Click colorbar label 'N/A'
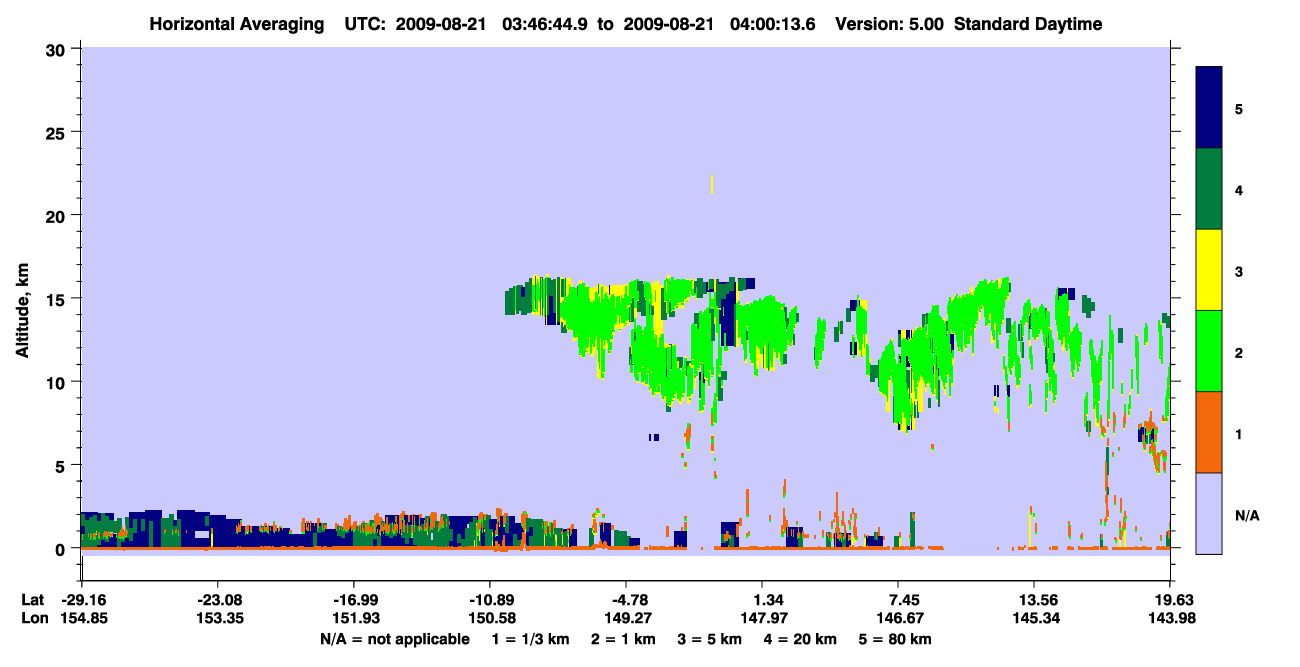 point(1246,516)
